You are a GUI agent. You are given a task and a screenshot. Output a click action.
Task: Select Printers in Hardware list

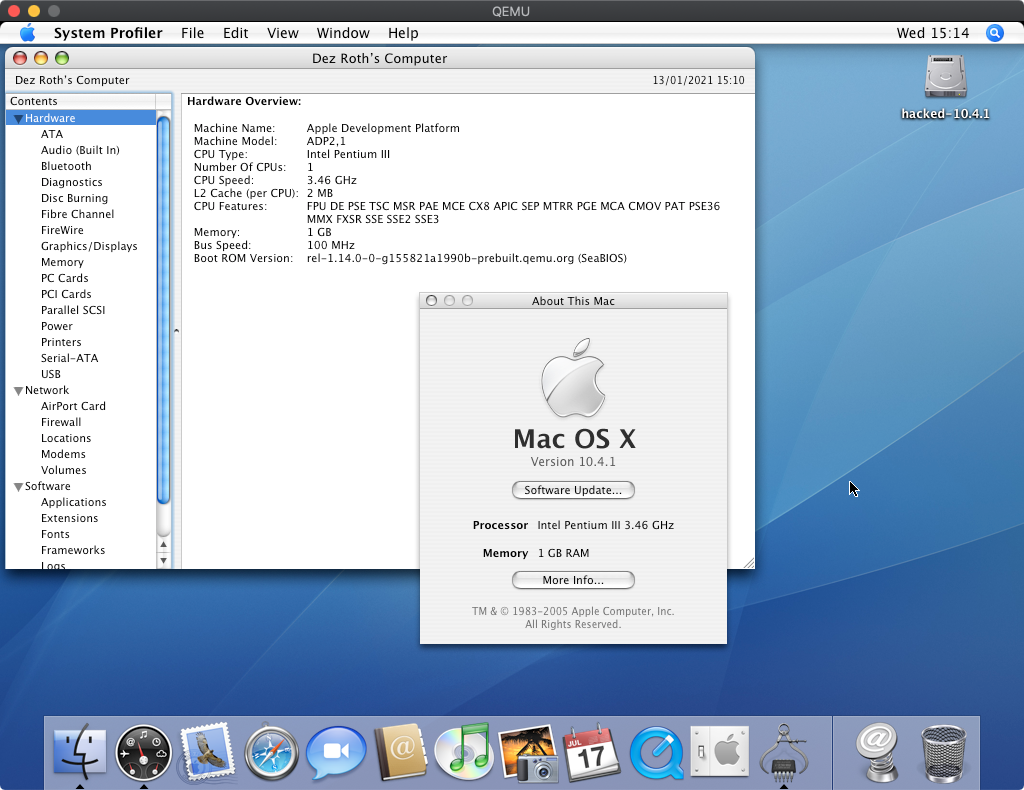tap(61, 342)
